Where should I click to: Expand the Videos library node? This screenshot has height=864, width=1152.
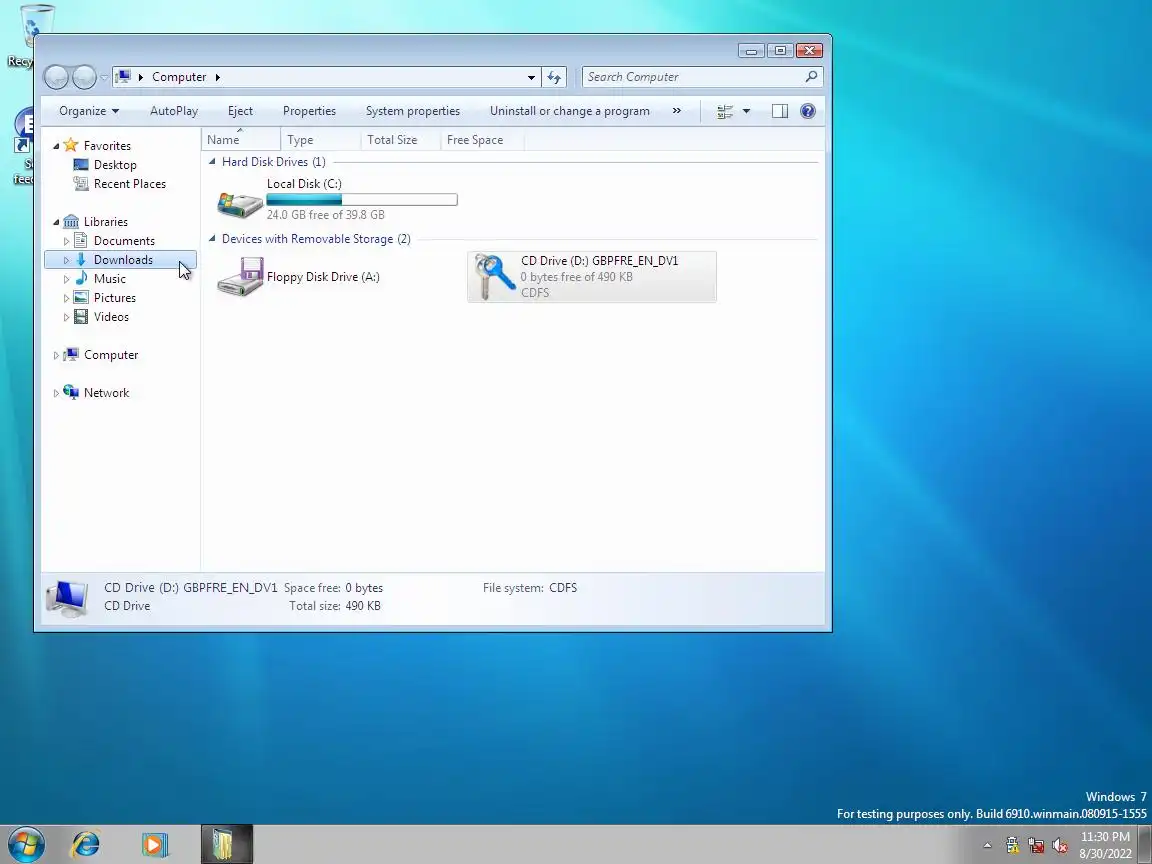66,317
